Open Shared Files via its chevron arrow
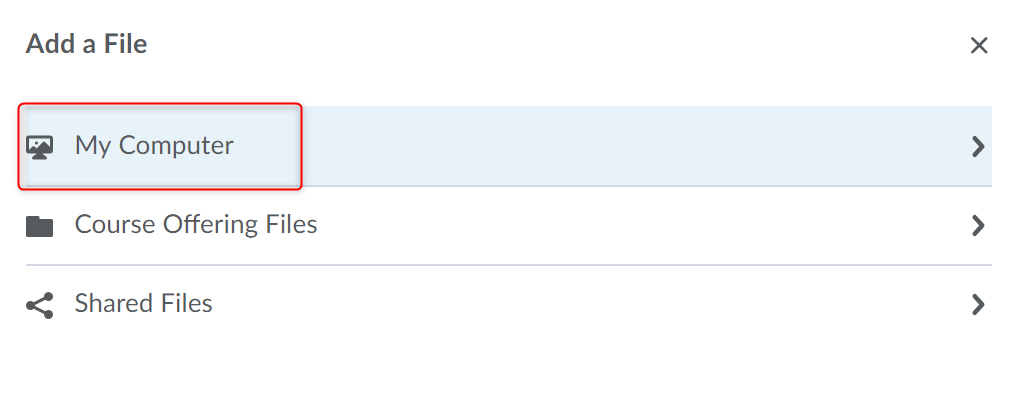 point(978,305)
